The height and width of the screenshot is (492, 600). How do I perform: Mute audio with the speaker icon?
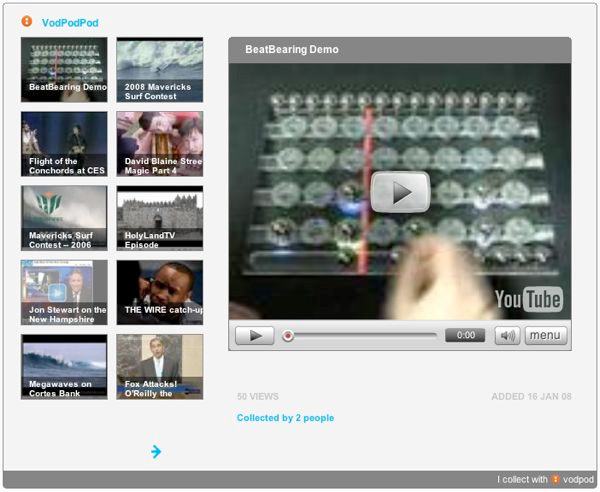pyautogui.click(x=507, y=336)
